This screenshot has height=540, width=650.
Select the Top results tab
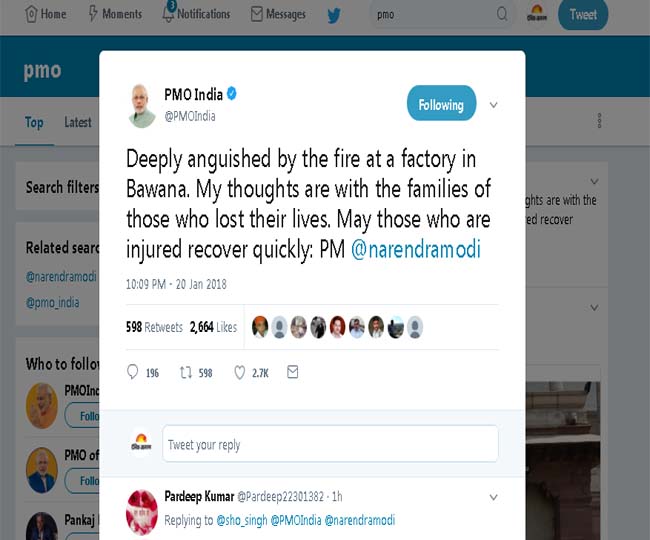click(x=34, y=122)
